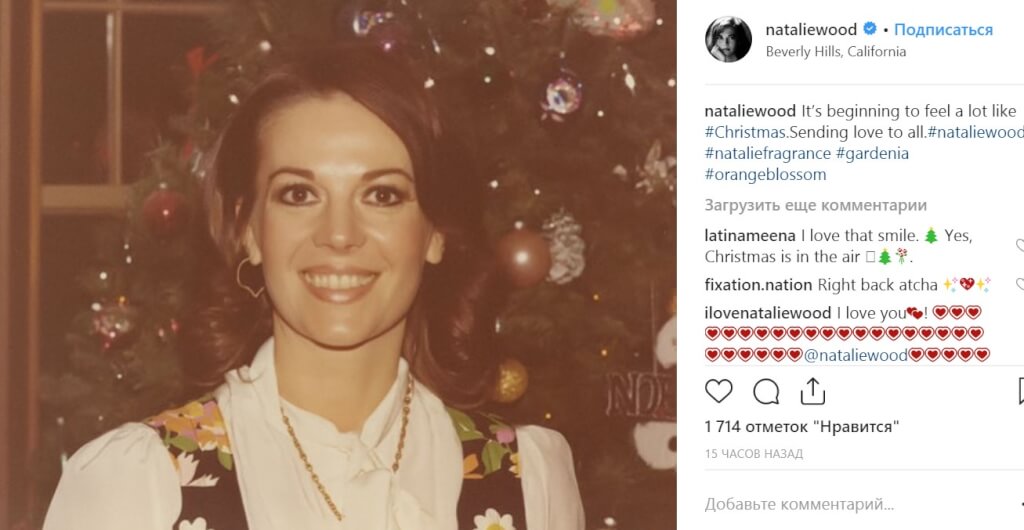Image resolution: width=1024 pixels, height=530 pixels.
Task: Visit latinameena's profile from her comment
Action: click(750, 236)
